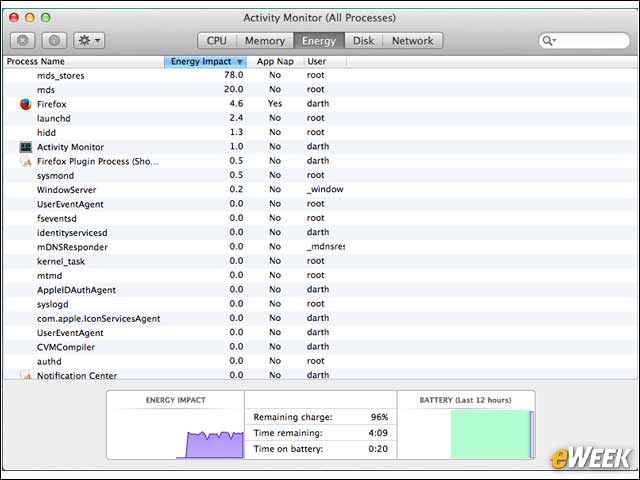Select the kernel_task process row
Image resolution: width=640 pixels, height=480 pixels.
tap(320, 261)
